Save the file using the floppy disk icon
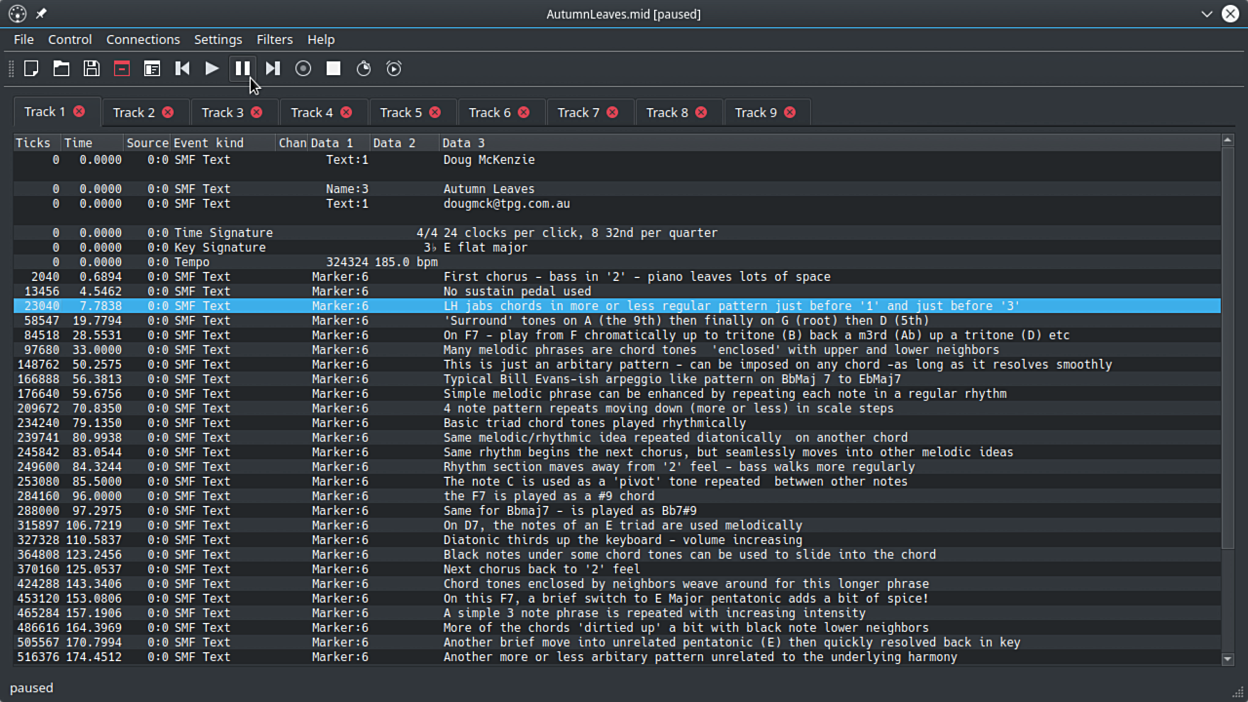Image resolution: width=1248 pixels, height=702 pixels. point(92,69)
